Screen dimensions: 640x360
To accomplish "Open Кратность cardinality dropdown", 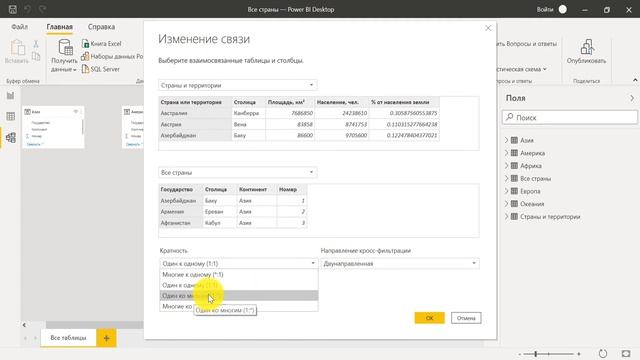I will (x=239, y=264).
